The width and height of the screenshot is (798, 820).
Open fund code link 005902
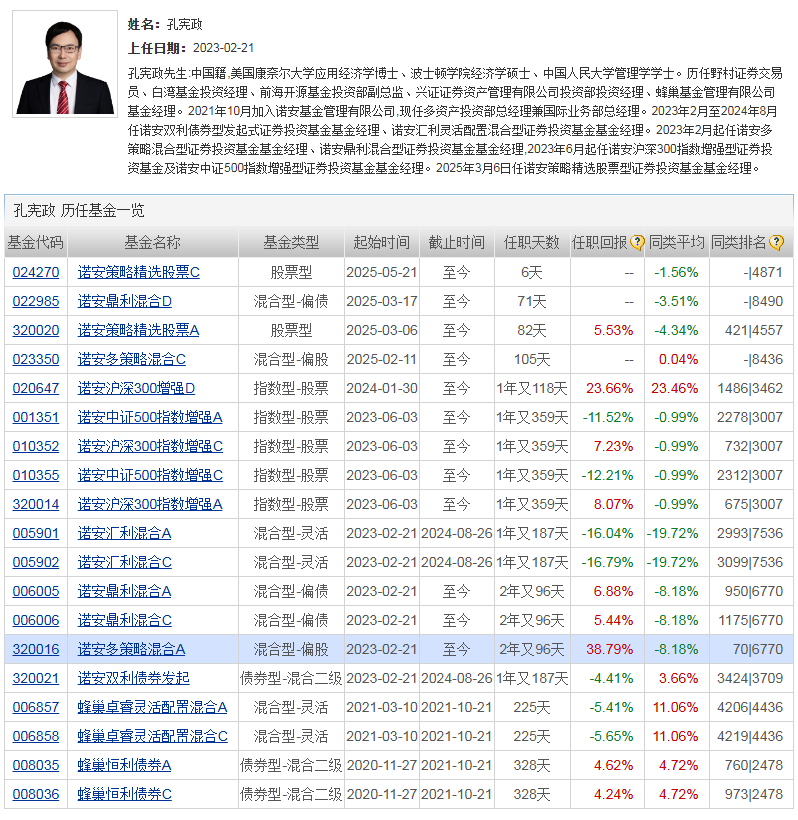[36, 563]
